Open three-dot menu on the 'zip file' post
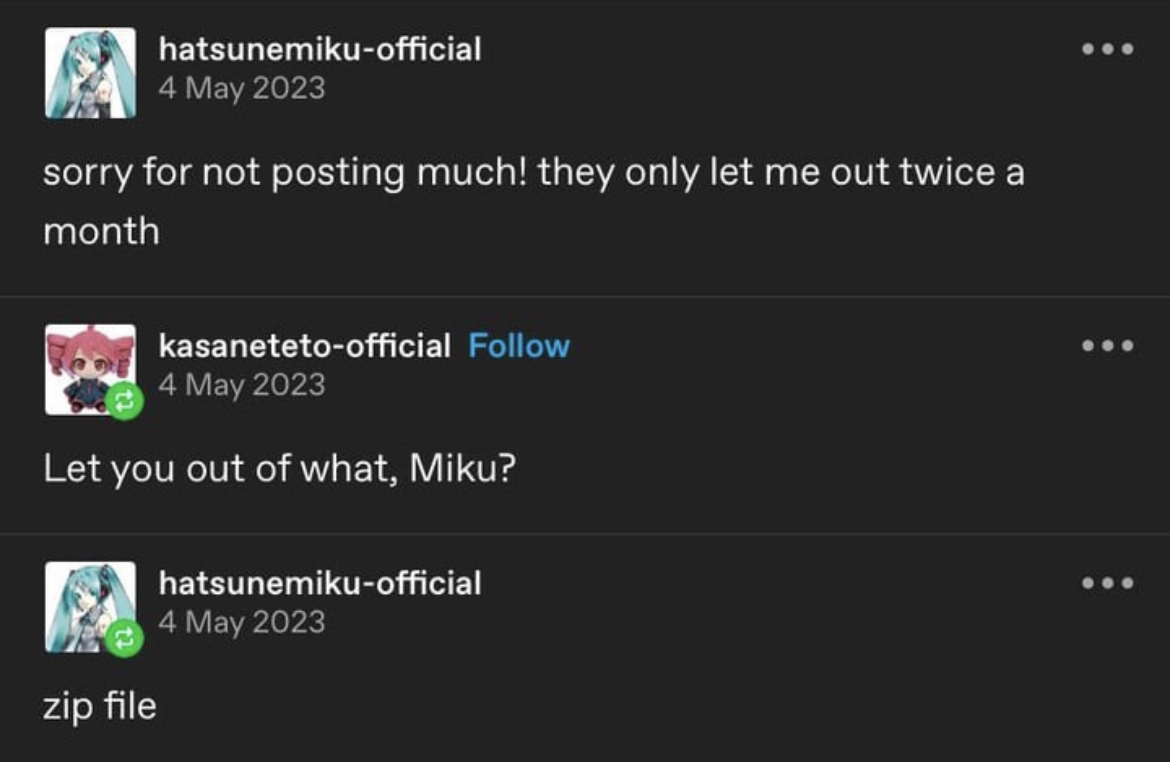 pyautogui.click(x=1107, y=583)
